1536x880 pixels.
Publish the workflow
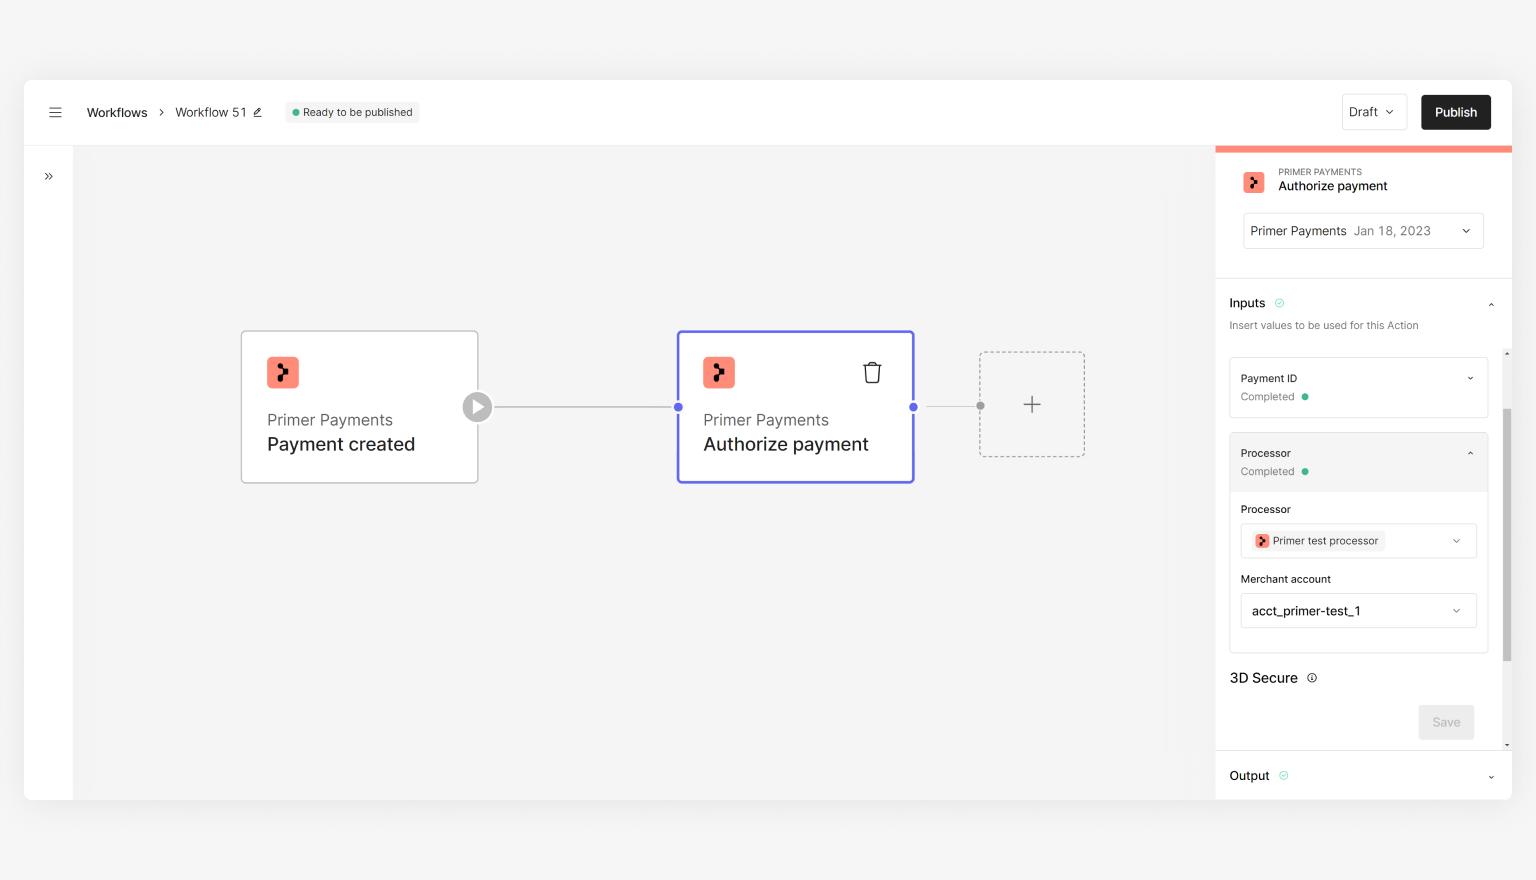(x=1455, y=112)
